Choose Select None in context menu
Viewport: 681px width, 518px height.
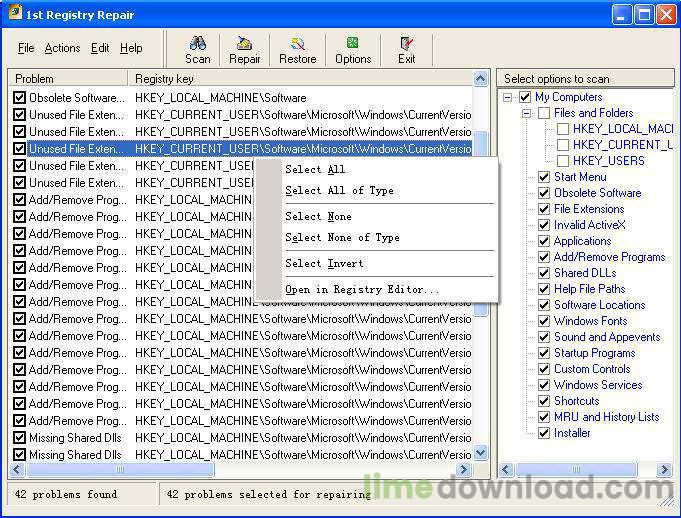[x=318, y=216]
